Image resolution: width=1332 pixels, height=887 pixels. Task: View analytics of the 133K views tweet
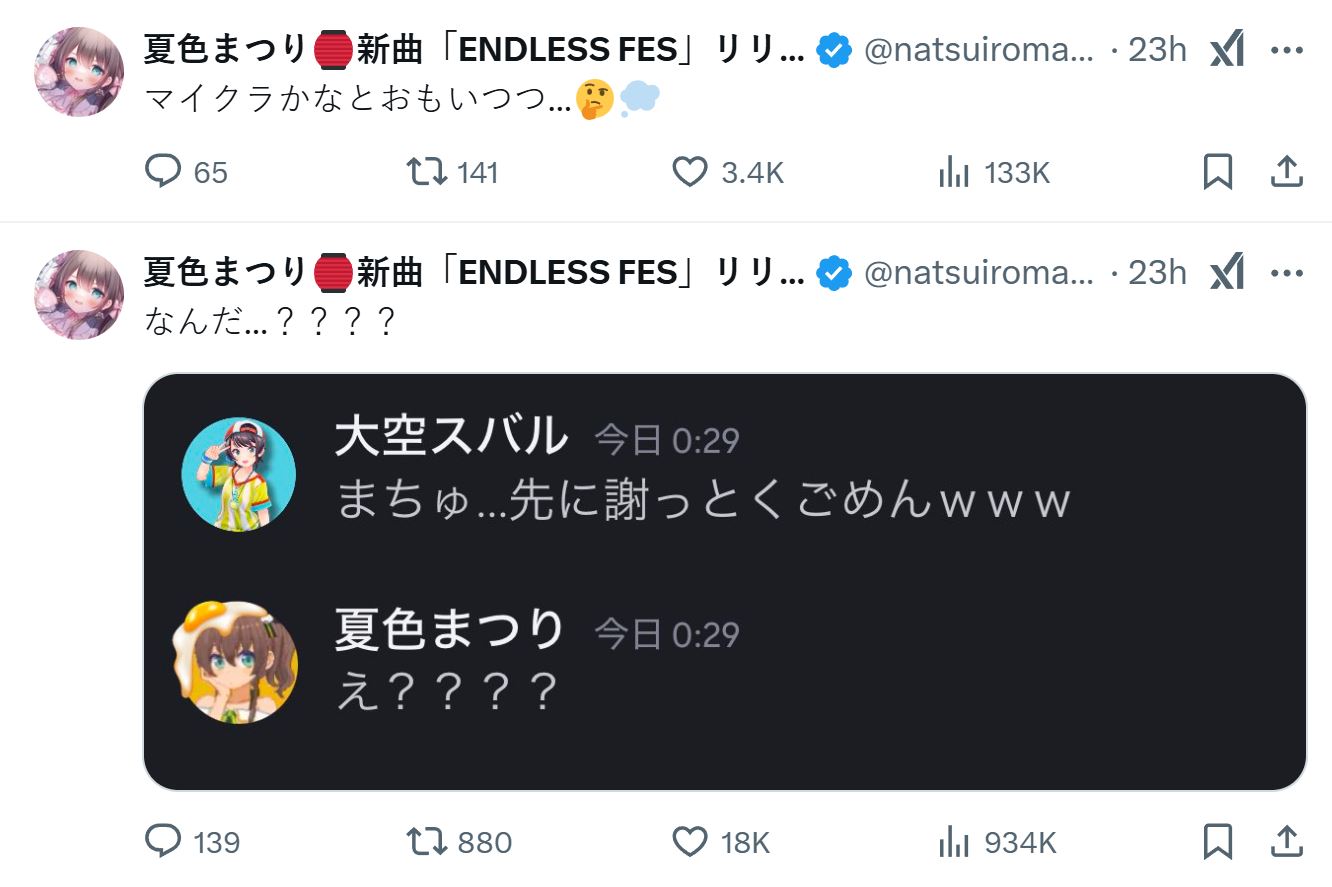pos(955,172)
